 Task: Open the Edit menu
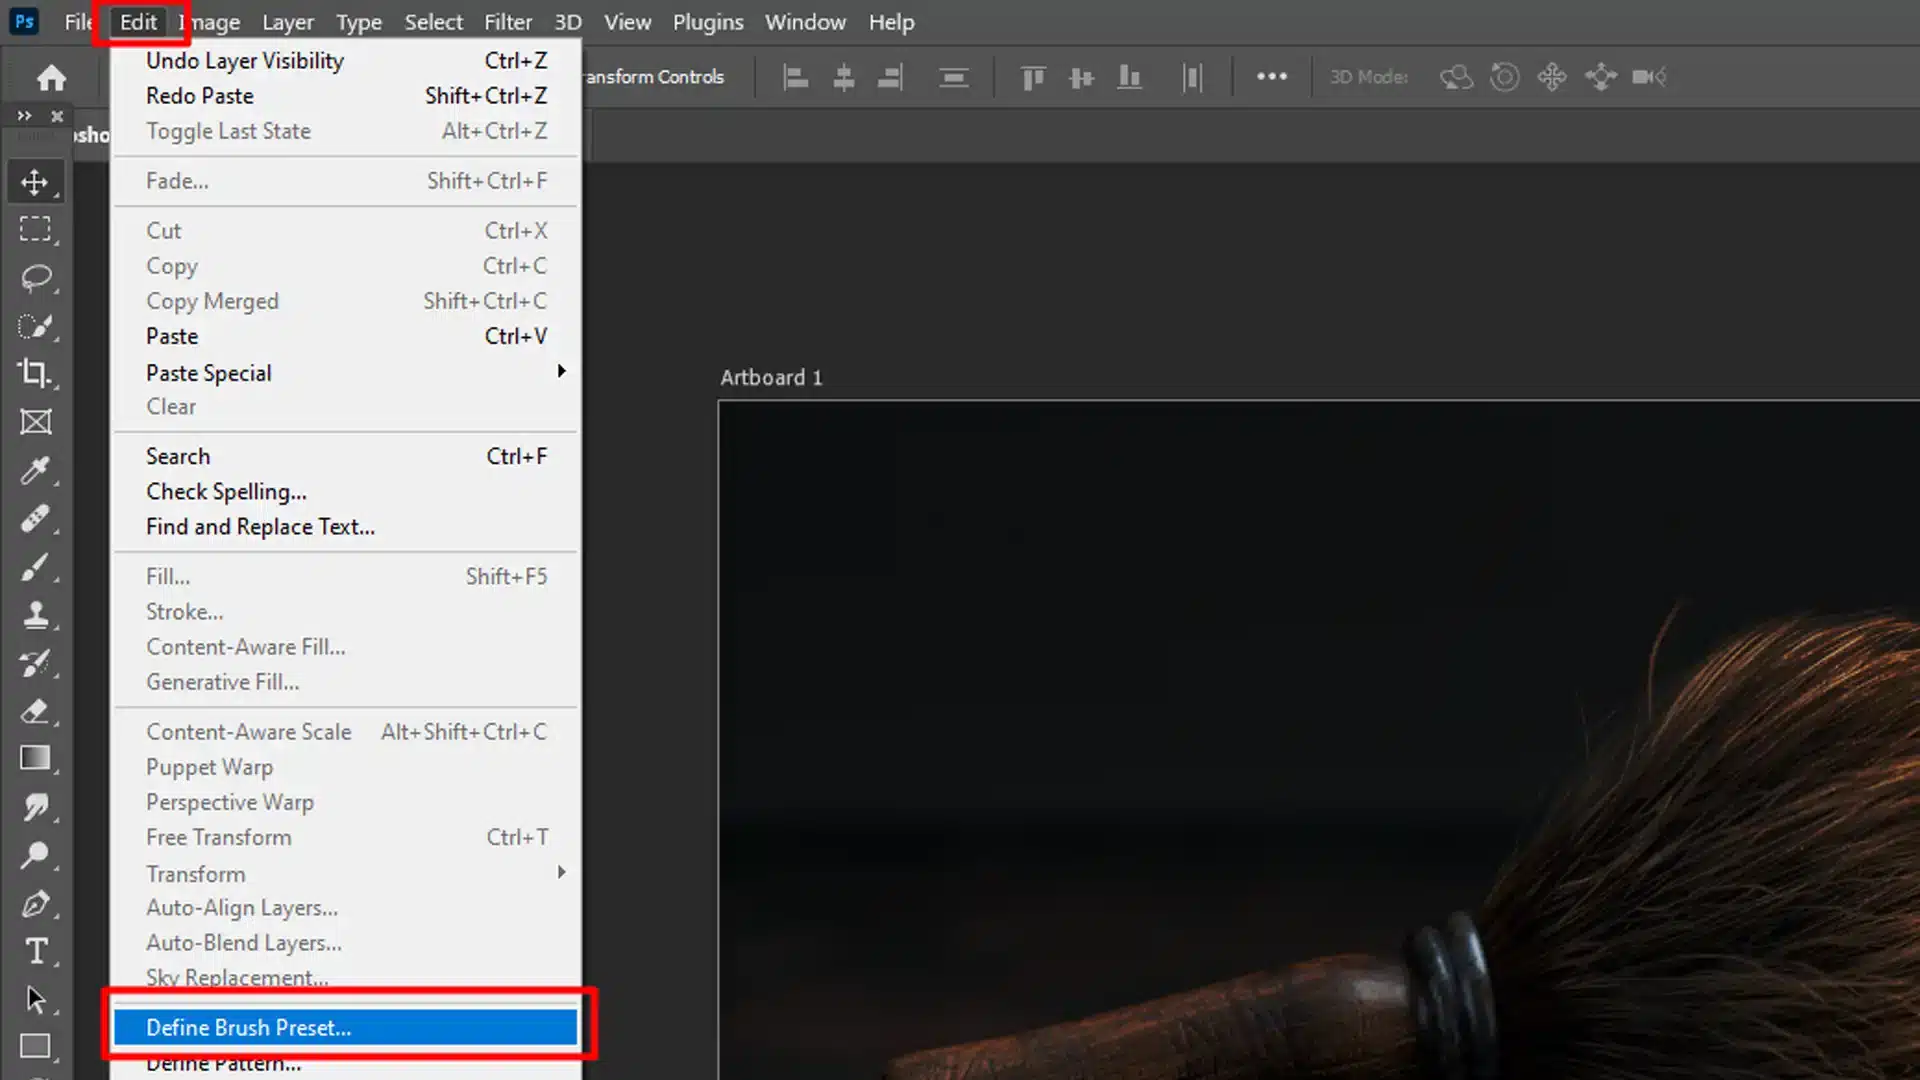[x=139, y=22]
